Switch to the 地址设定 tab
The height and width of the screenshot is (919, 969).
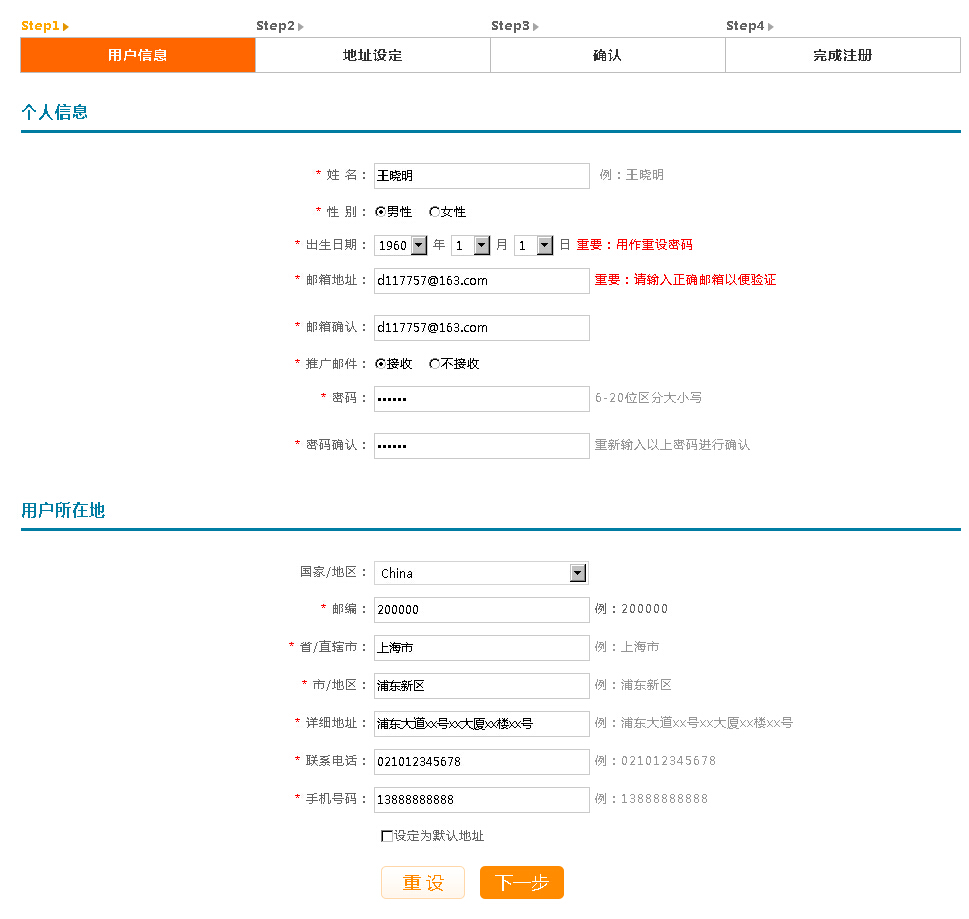coord(372,55)
